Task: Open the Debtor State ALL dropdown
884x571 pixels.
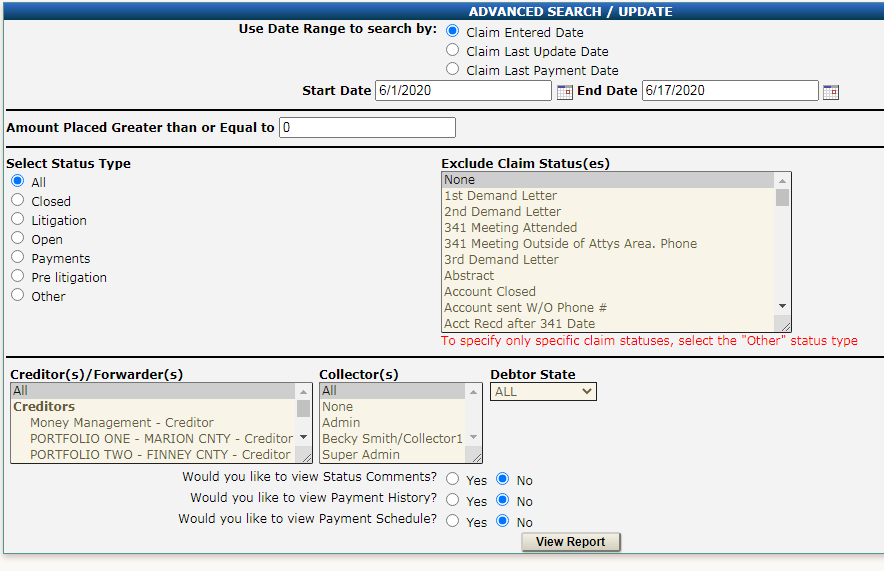Action: coord(543,392)
